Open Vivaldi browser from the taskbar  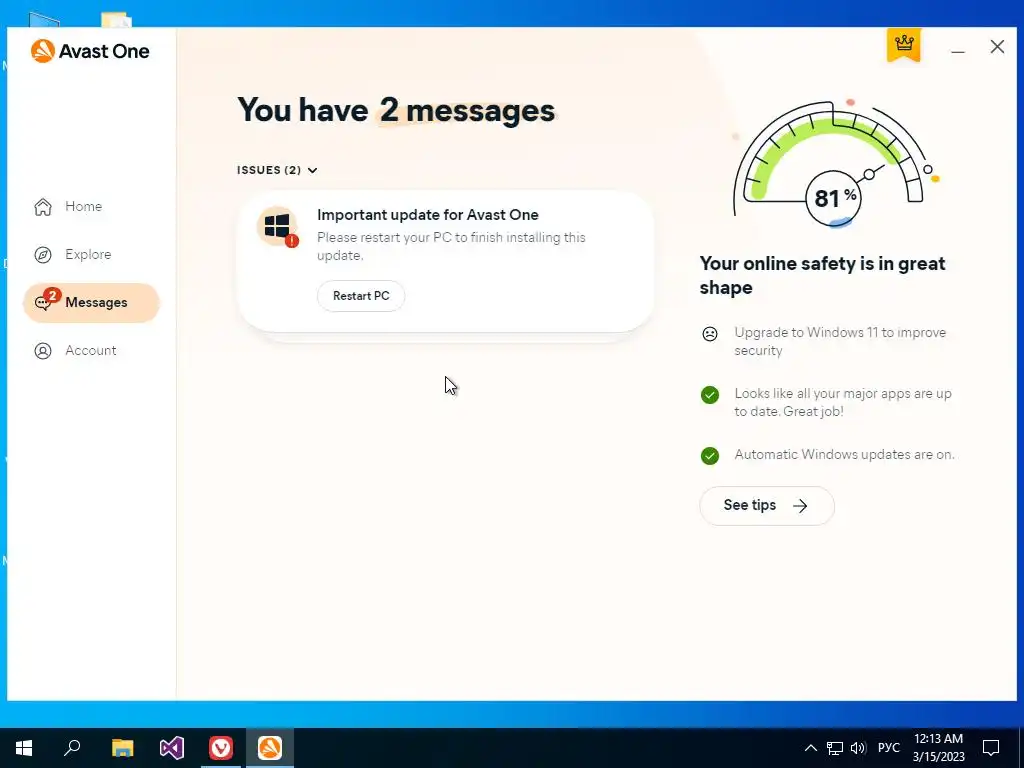pyautogui.click(x=221, y=748)
